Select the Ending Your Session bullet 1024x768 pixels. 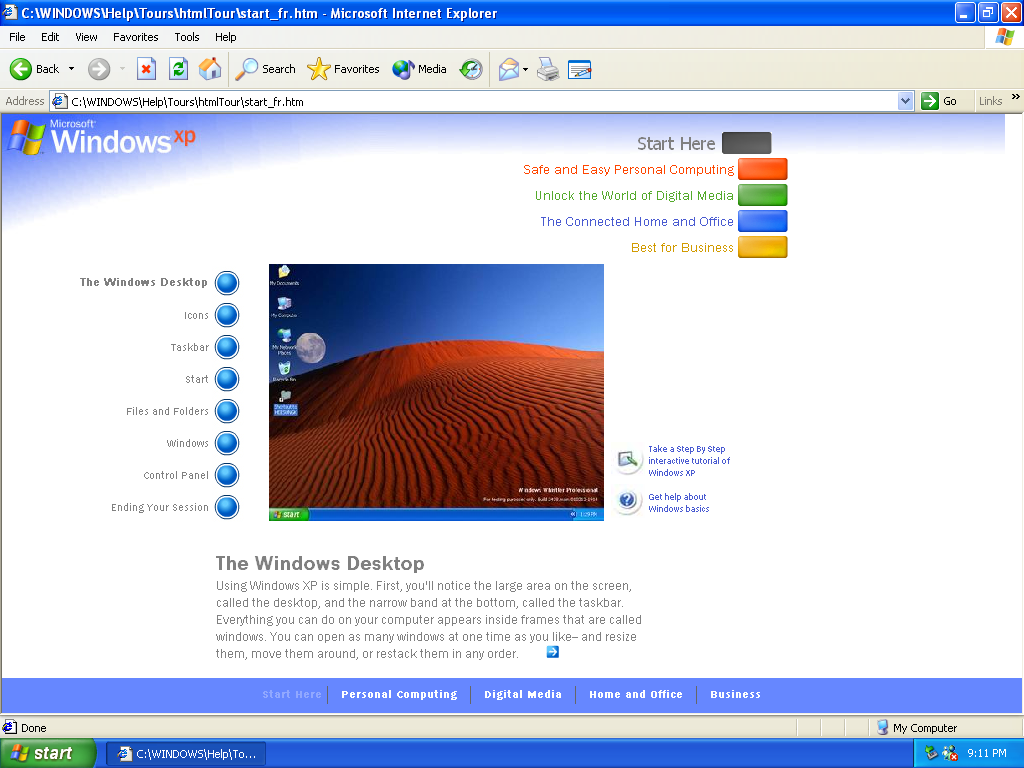[x=227, y=507]
